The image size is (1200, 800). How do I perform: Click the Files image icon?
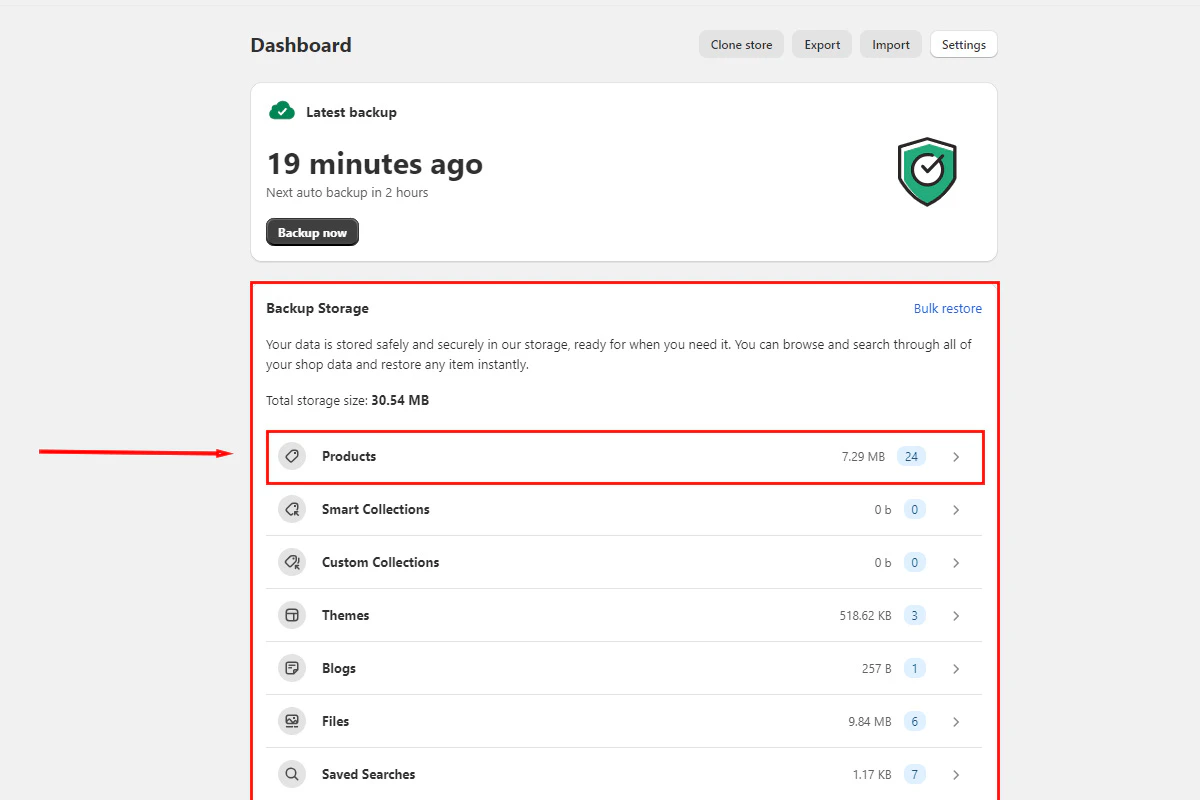click(x=291, y=721)
